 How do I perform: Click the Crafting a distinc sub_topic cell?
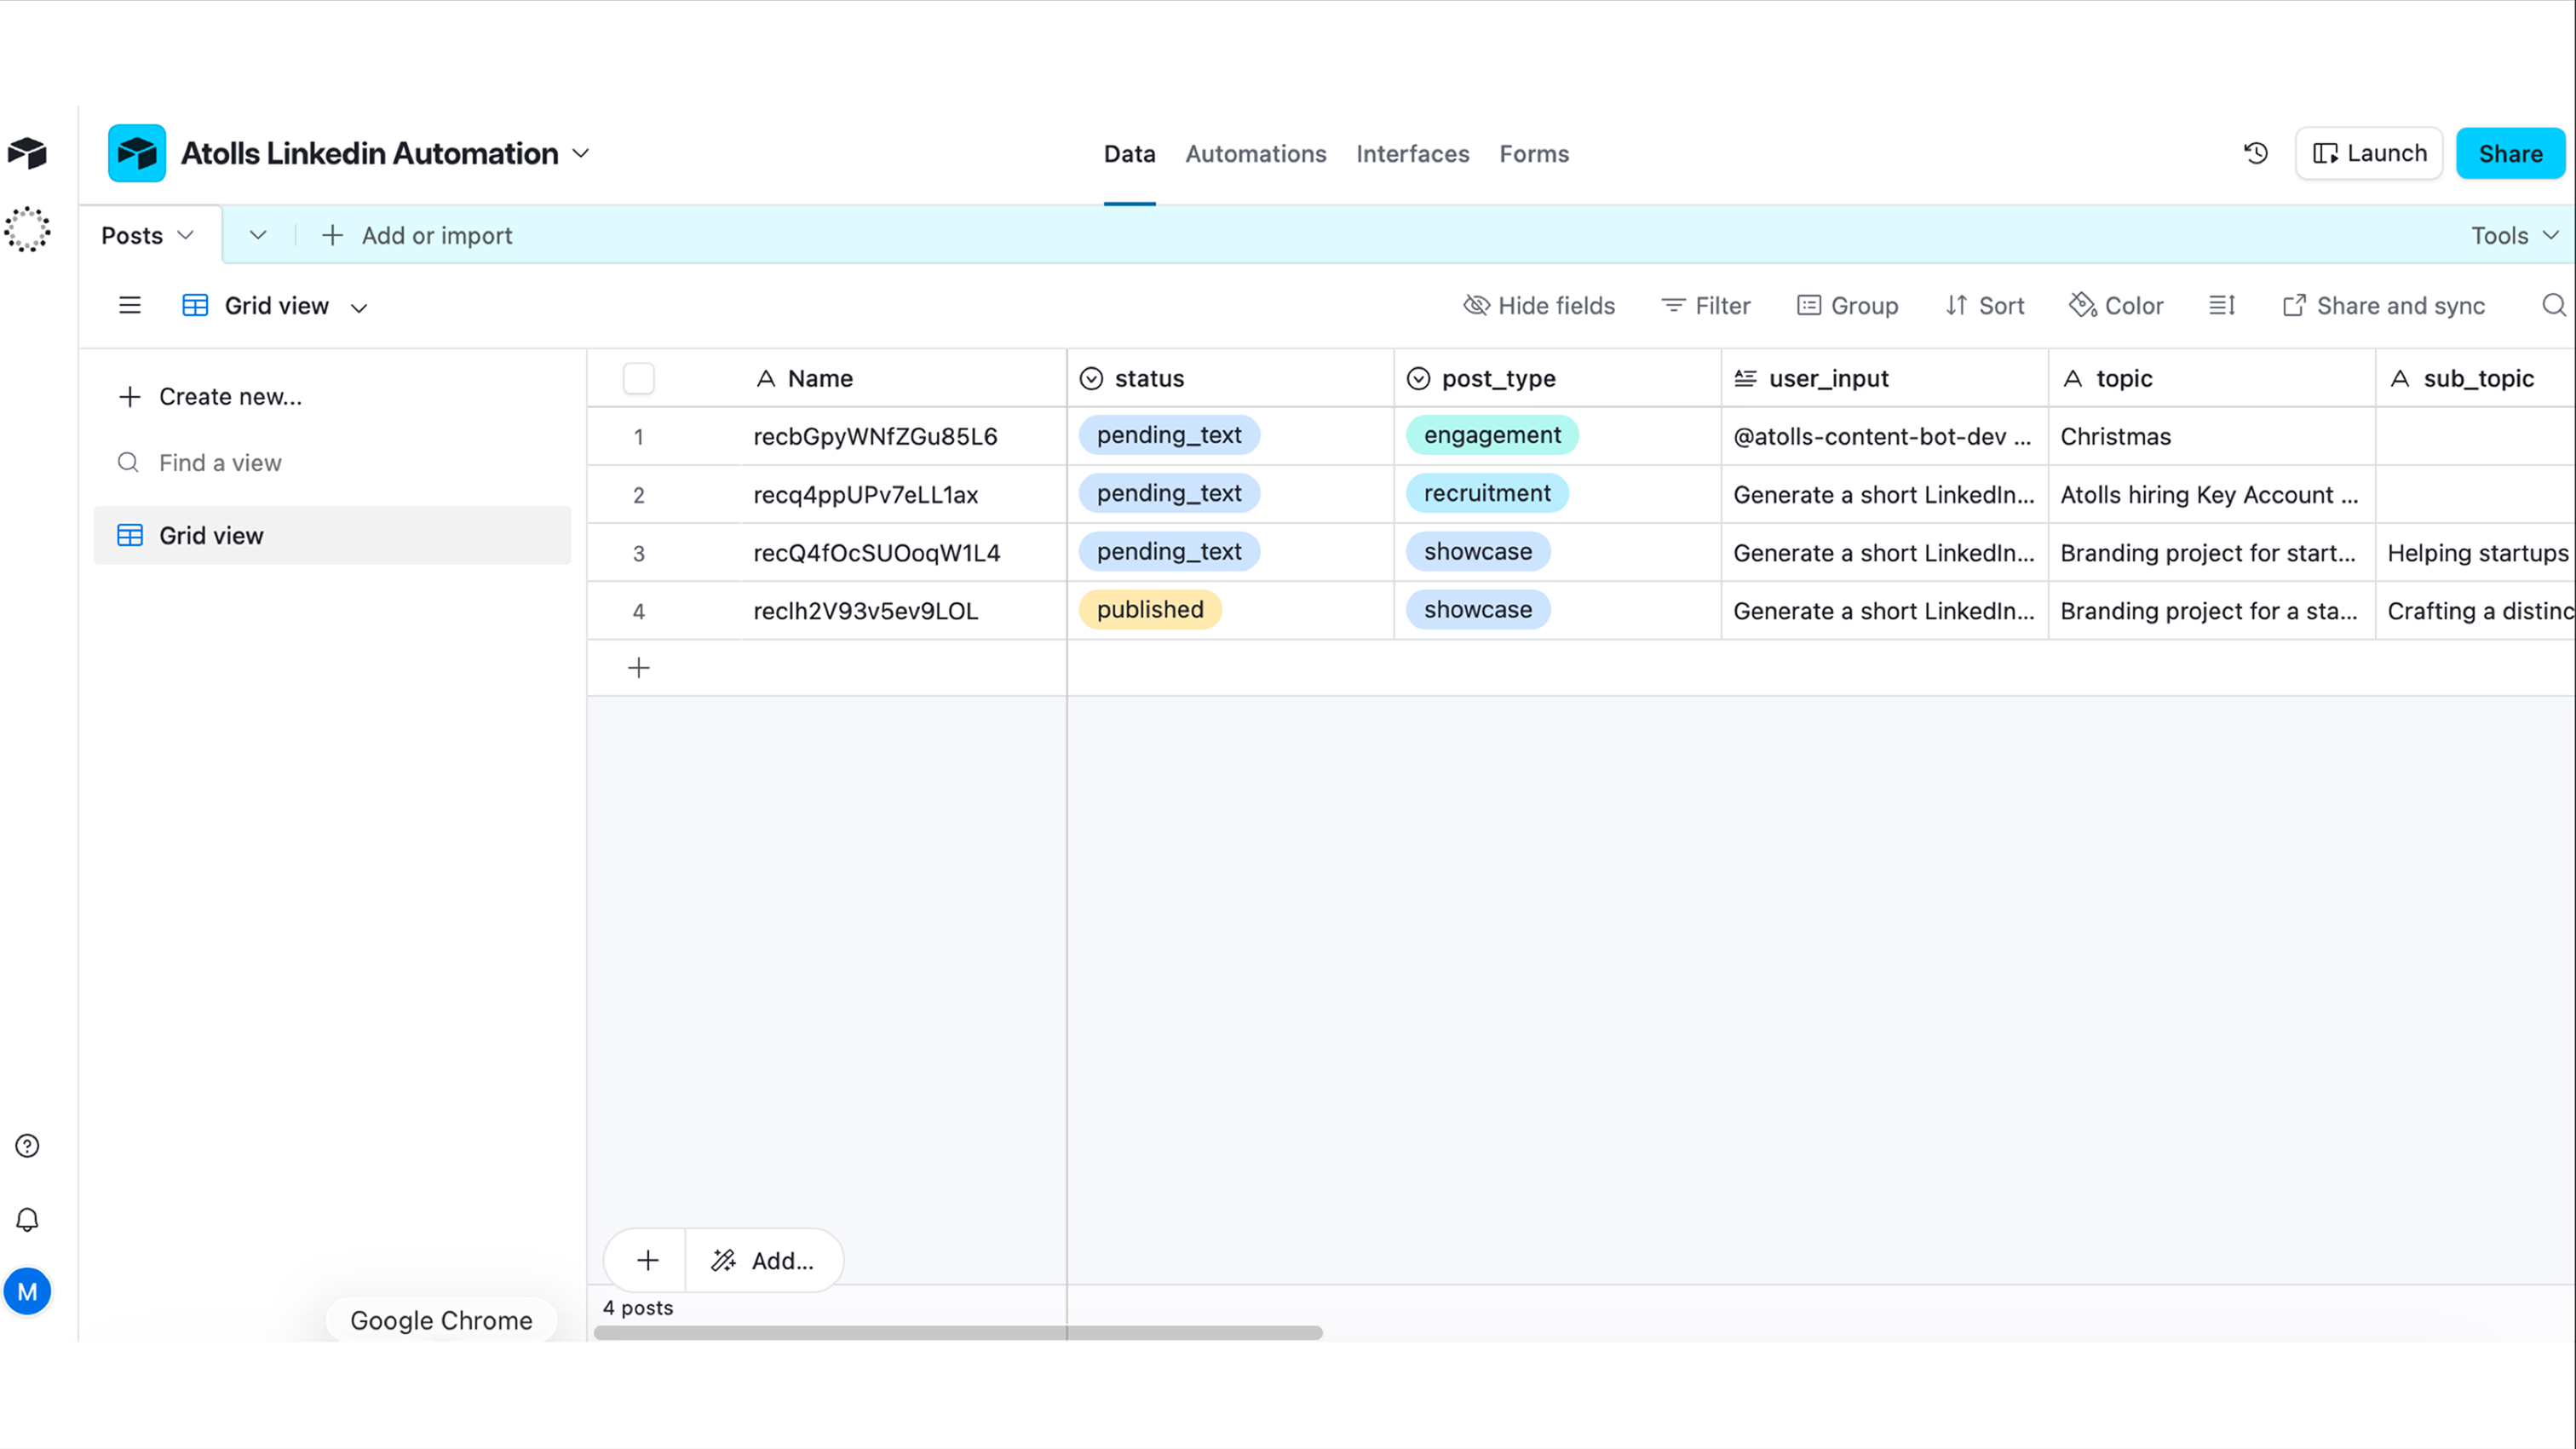(x=2476, y=610)
